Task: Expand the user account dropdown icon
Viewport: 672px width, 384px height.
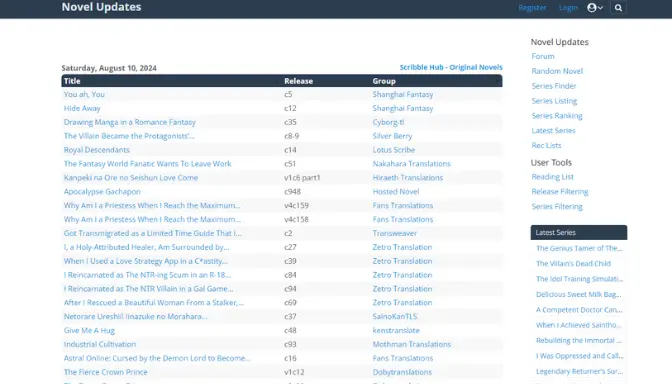Action: 595,7
